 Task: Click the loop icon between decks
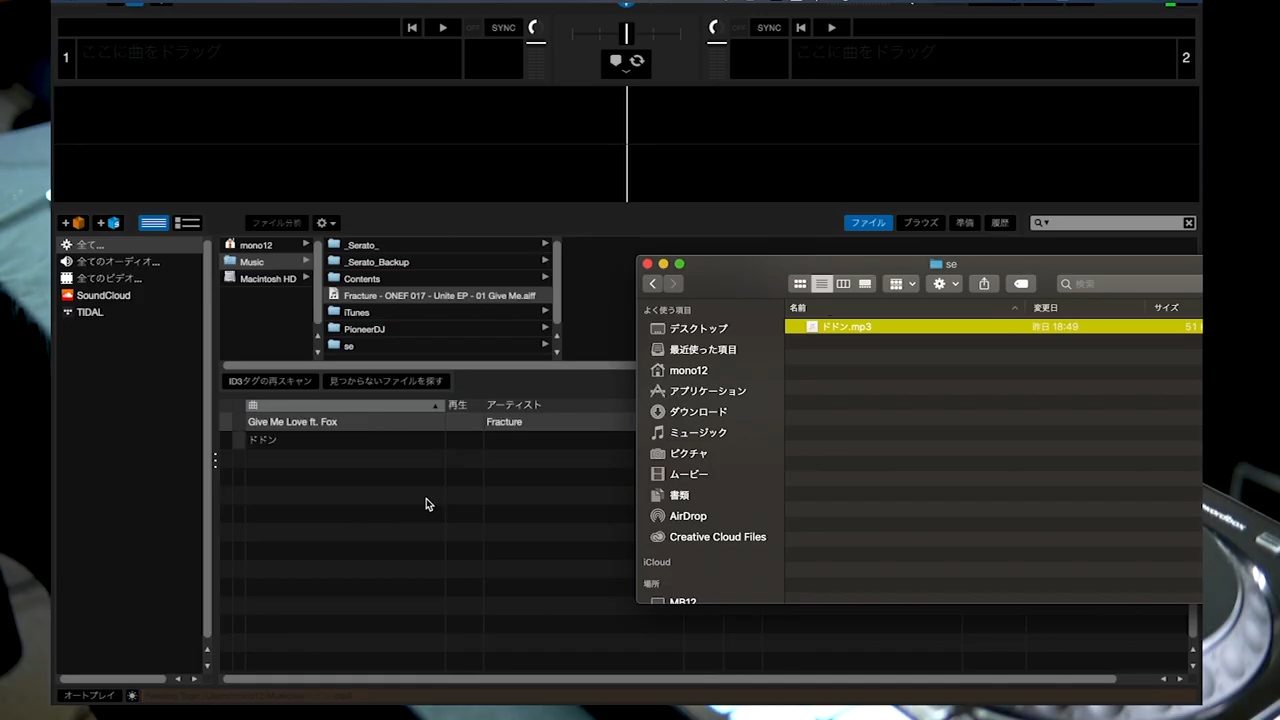637,61
